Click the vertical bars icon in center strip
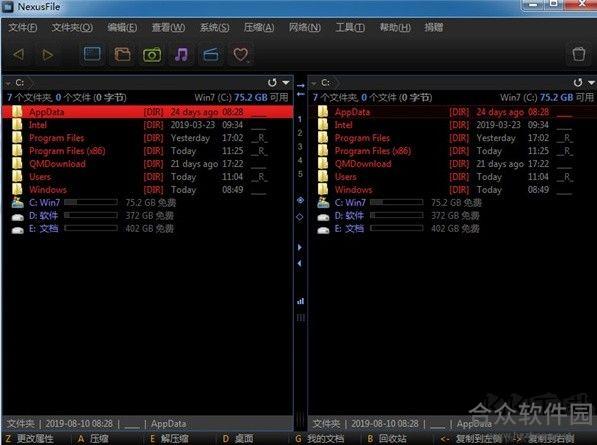Screen dimensions: 597x445 (300, 317)
